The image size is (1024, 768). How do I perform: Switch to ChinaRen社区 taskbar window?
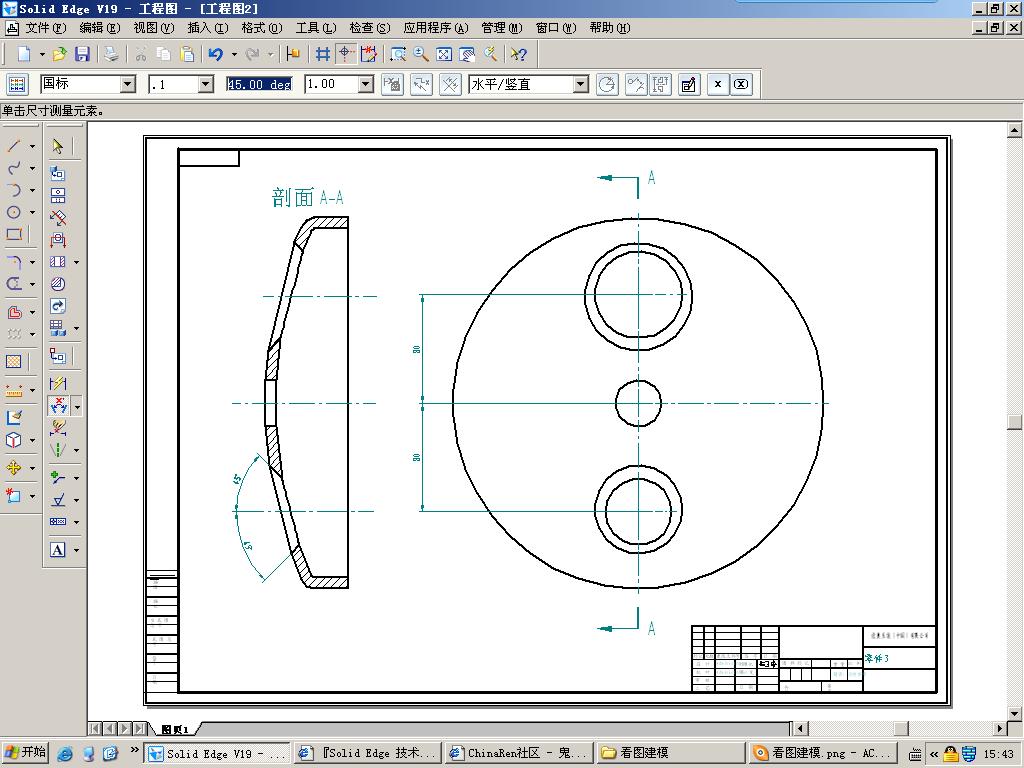pos(519,753)
